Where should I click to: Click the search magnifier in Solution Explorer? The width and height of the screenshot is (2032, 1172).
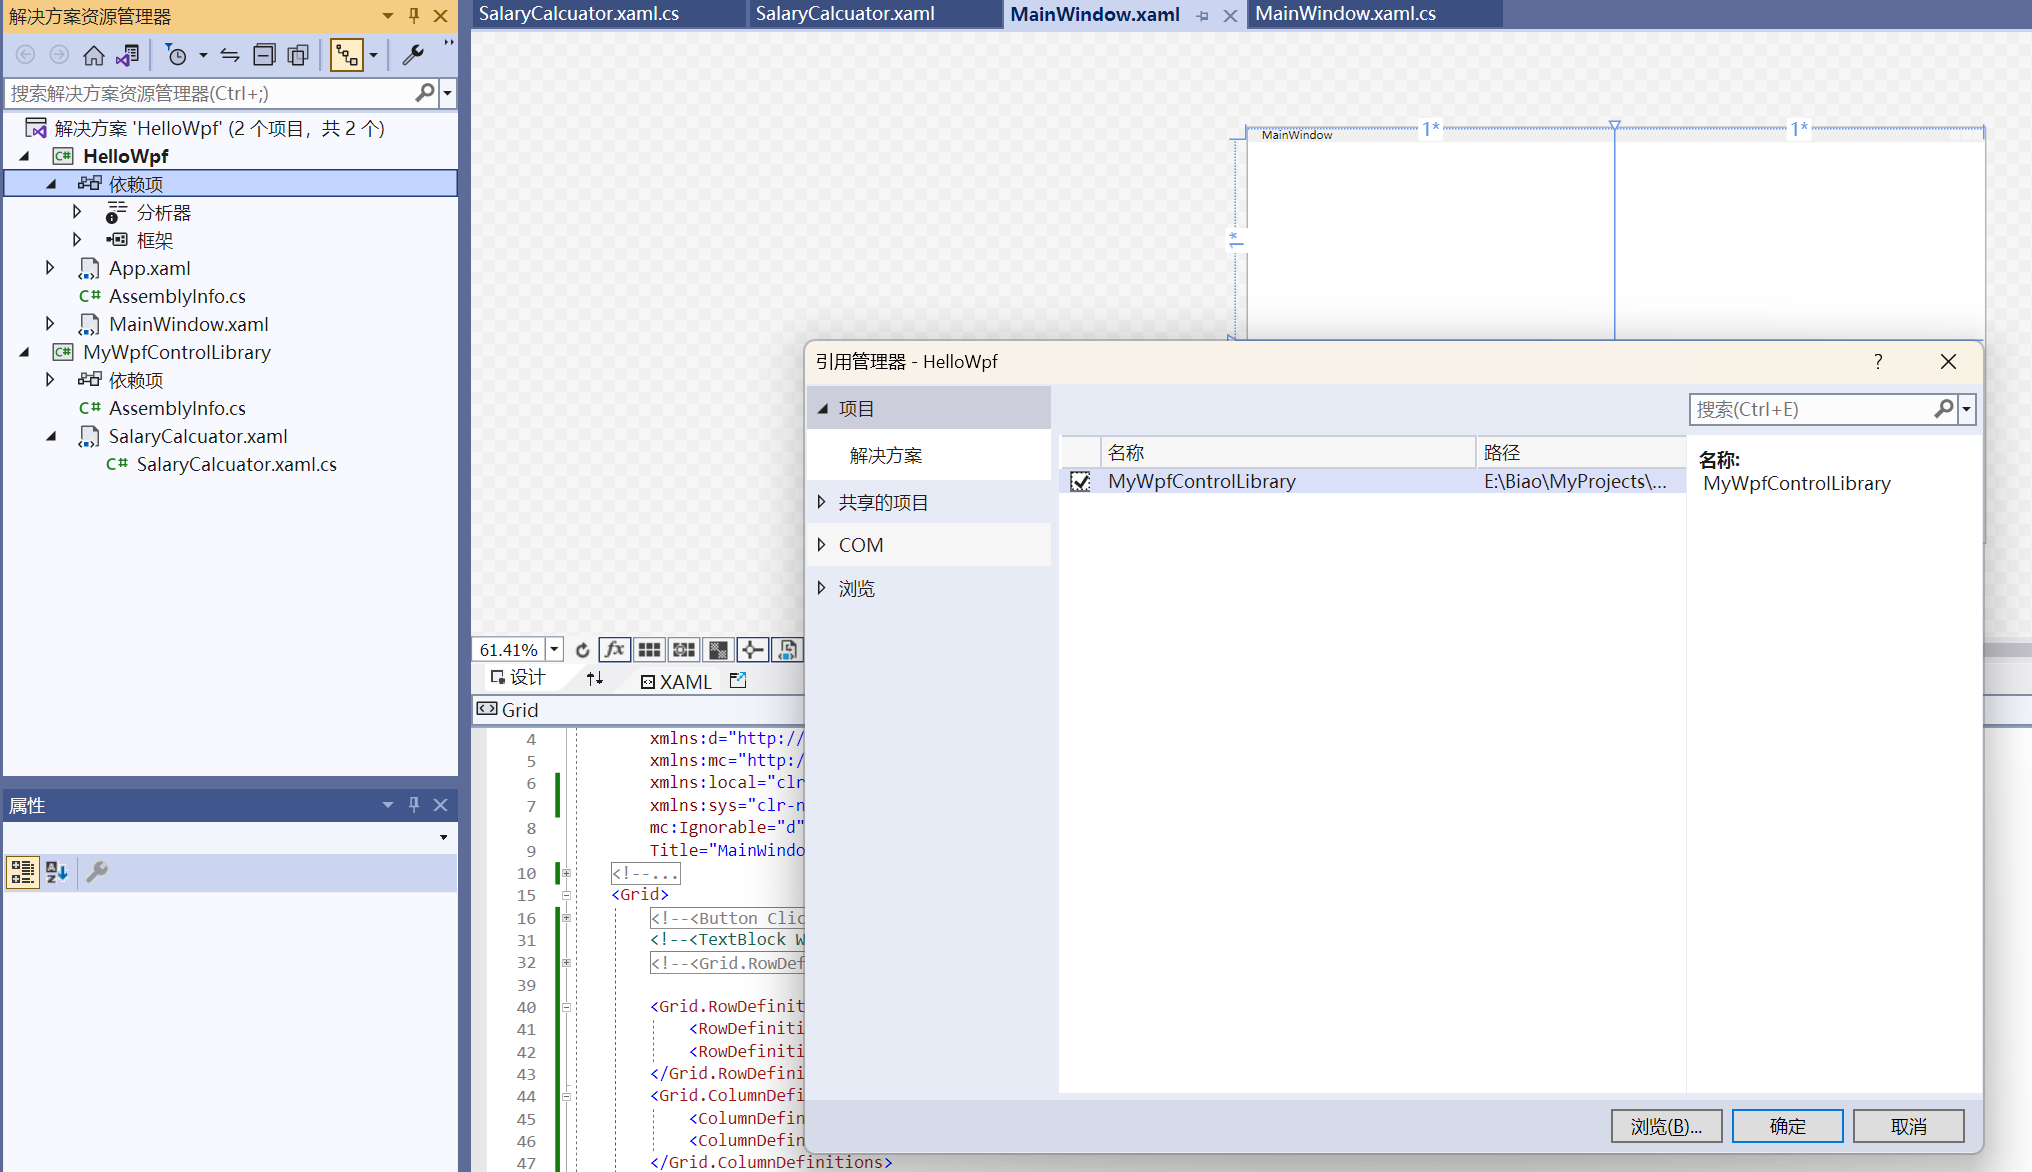[425, 93]
